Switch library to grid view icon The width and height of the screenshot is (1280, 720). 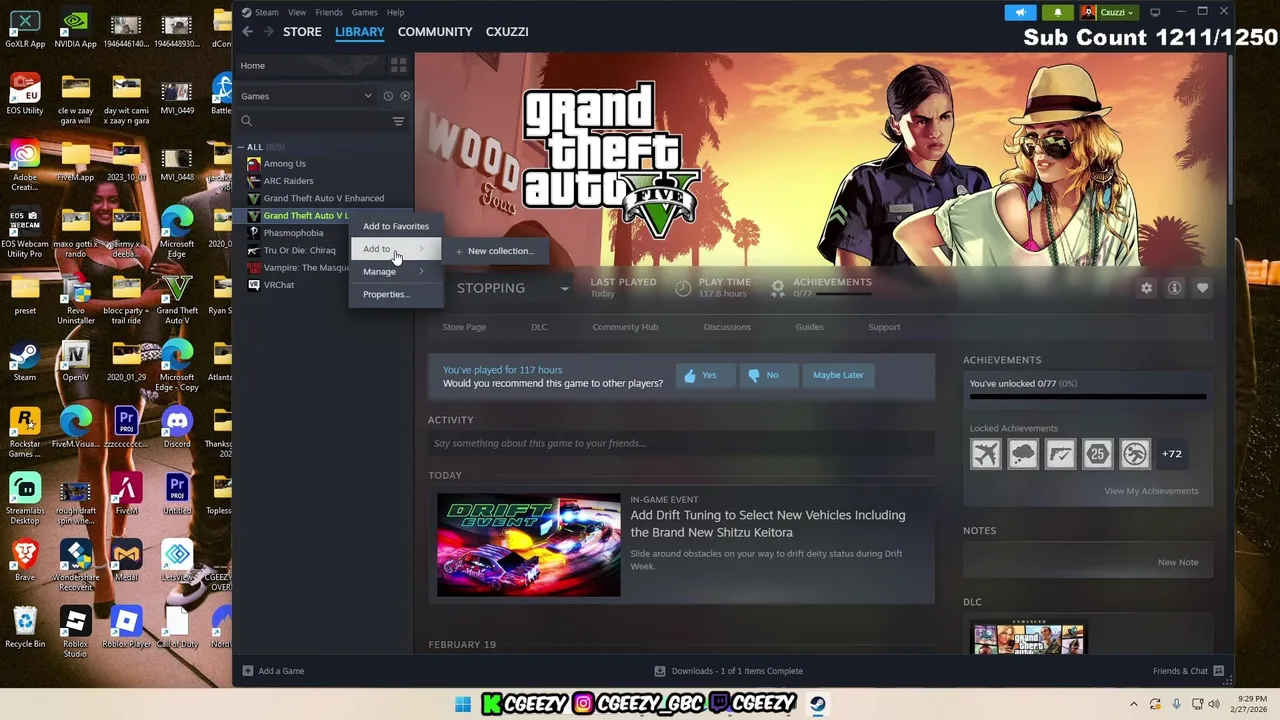pyautogui.click(x=398, y=66)
